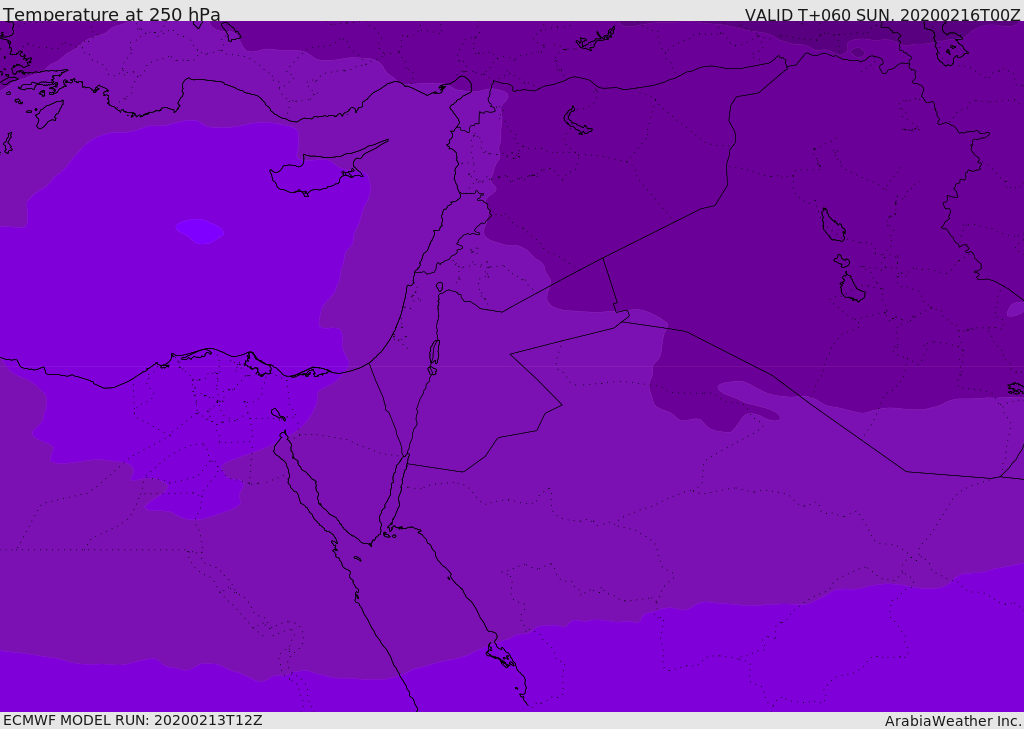The height and width of the screenshot is (729, 1024).
Task: Click the Cyprus island outline on the map
Action: (x=327, y=170)
